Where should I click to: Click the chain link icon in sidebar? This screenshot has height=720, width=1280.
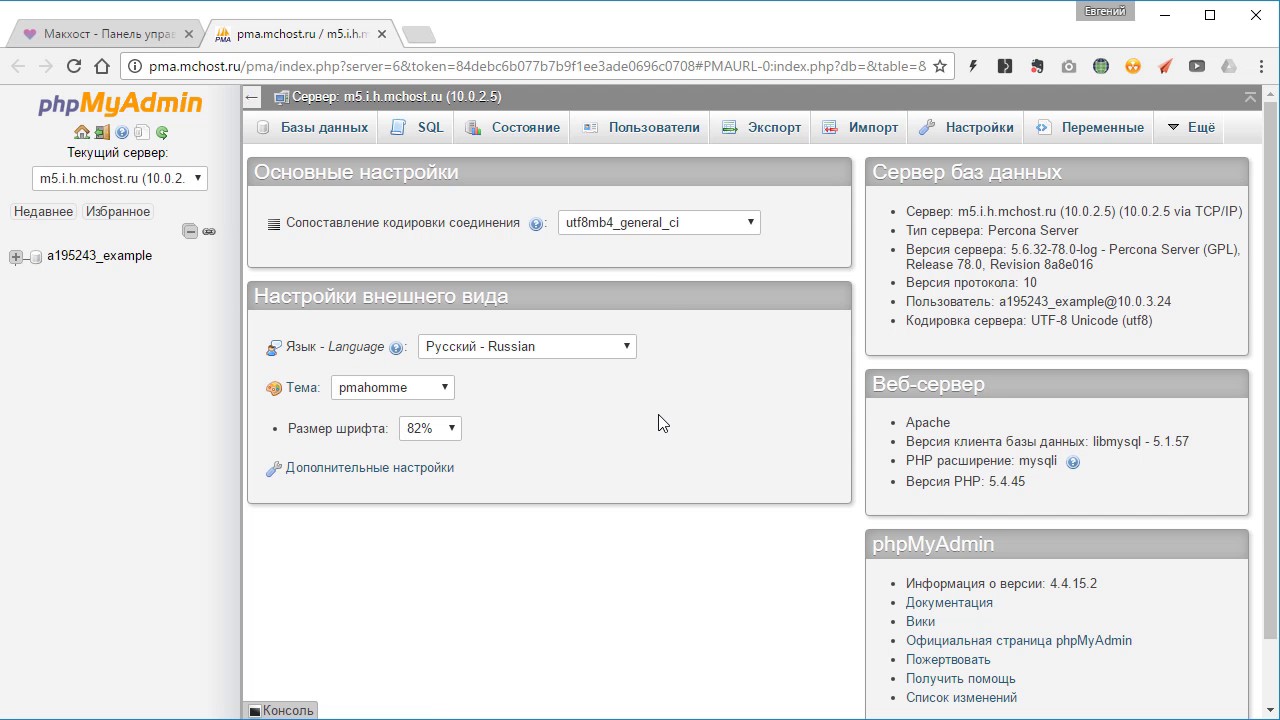click(209, 231)
